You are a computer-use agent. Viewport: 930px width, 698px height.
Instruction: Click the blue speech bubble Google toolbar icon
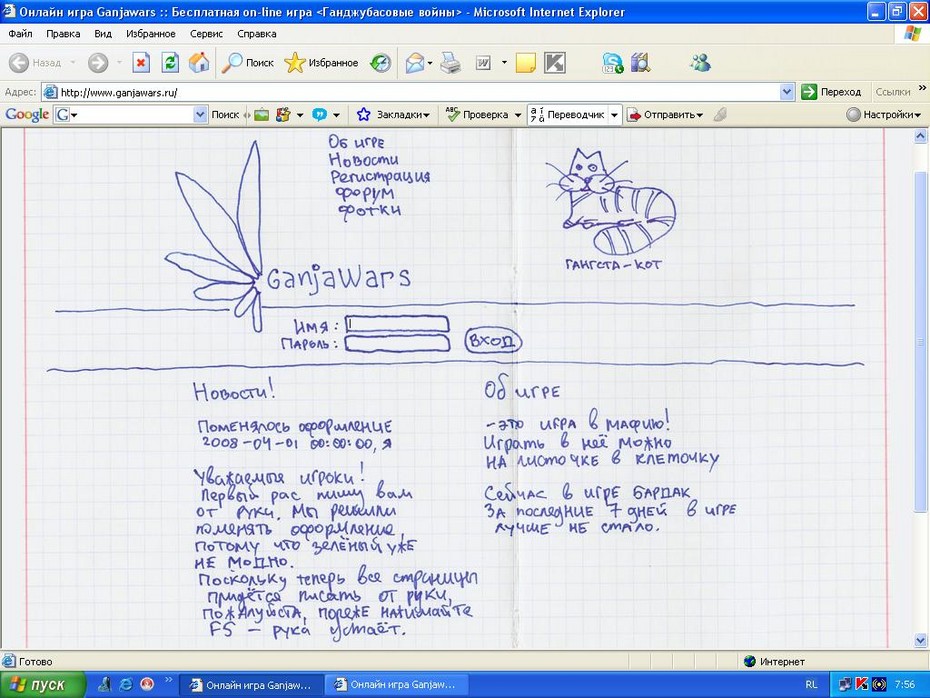(319, 114)
